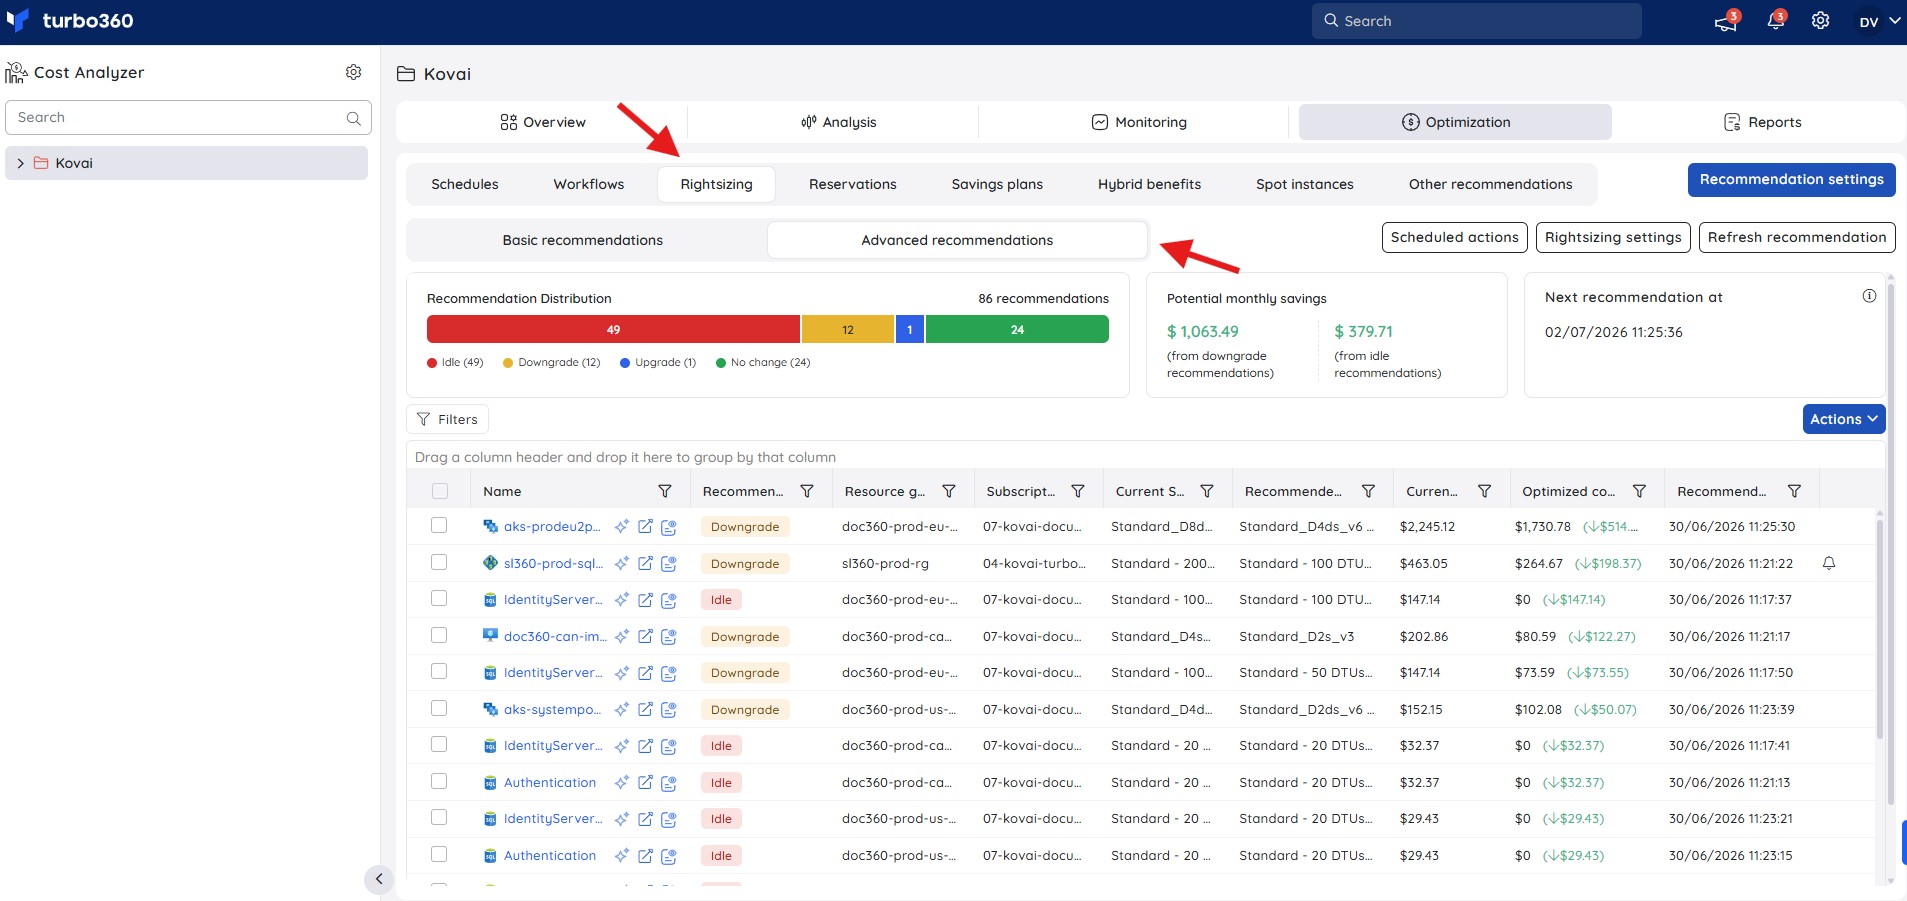Click the turbo360 logo

70,21
